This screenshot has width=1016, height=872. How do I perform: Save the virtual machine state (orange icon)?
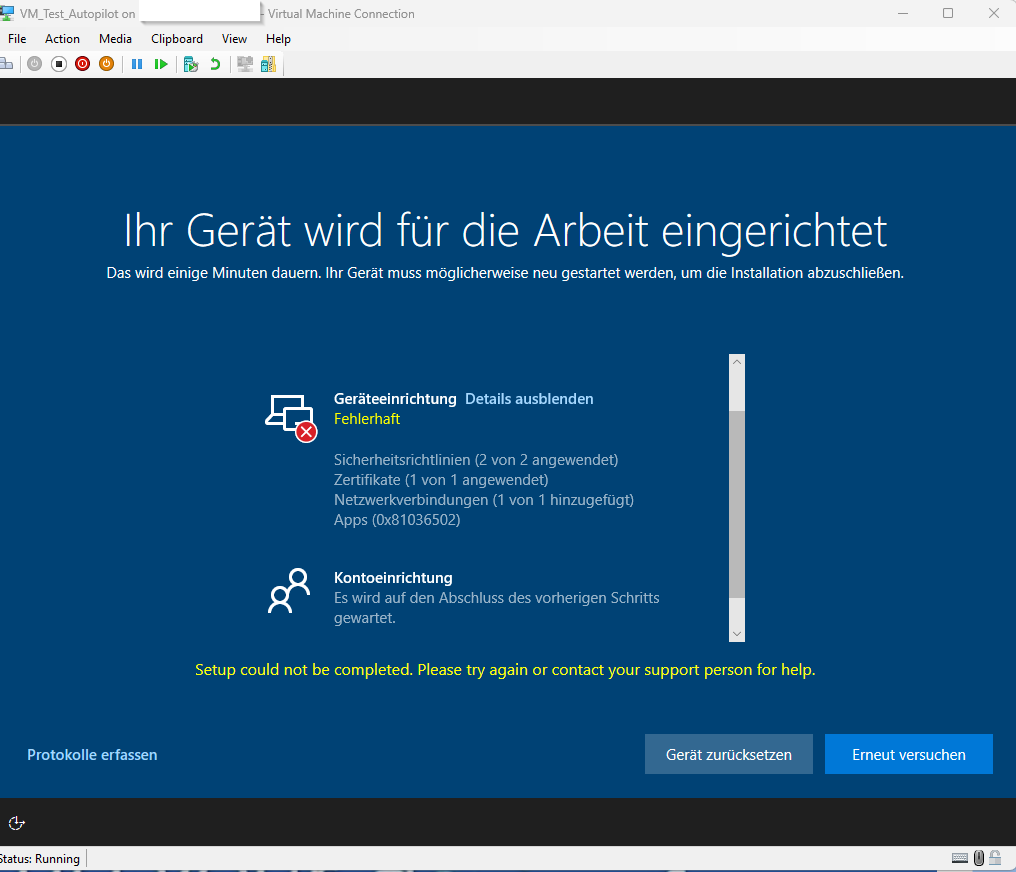[106, 63]
